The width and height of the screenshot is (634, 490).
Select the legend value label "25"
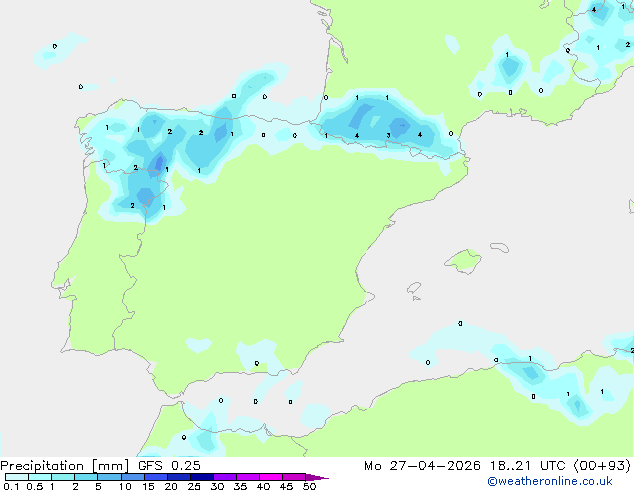tap(194, 486)
